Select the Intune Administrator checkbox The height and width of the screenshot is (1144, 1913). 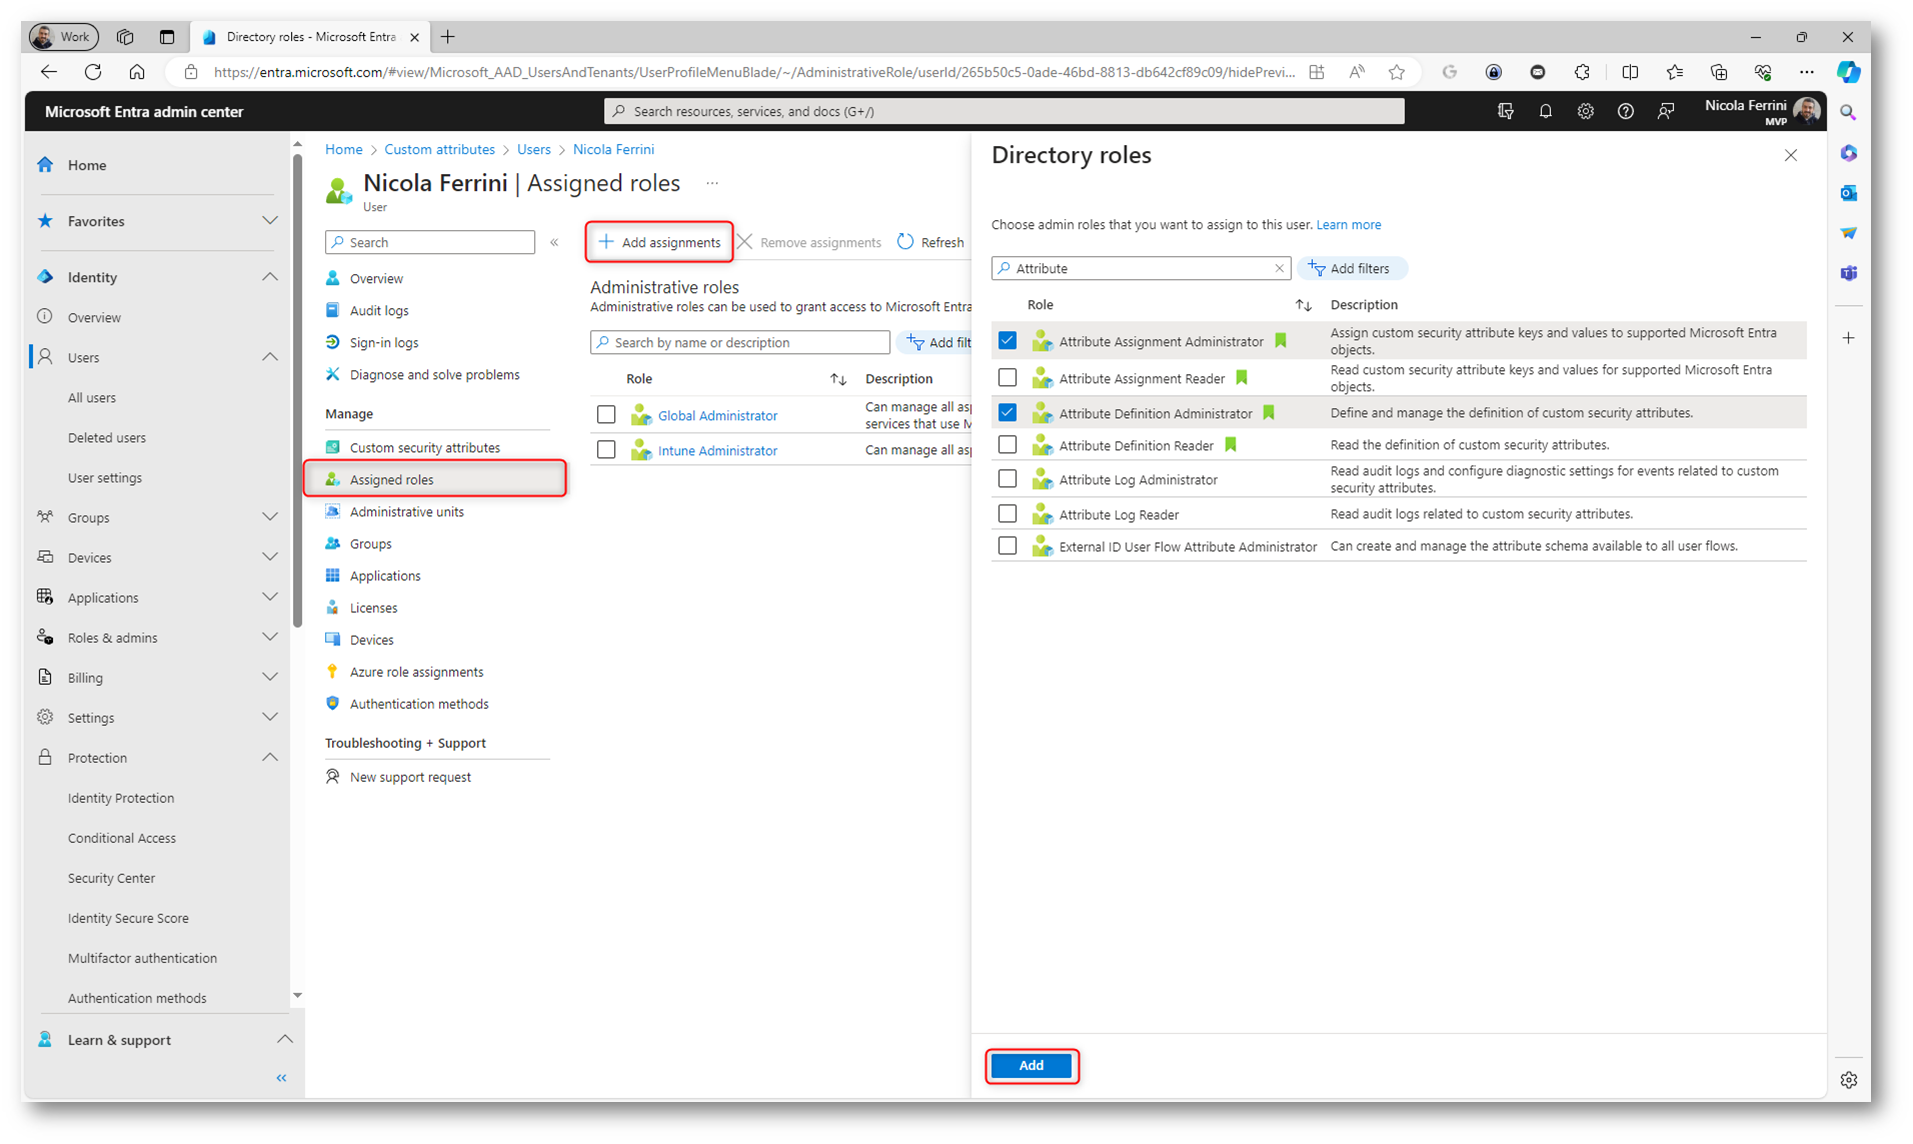(x=606, y=450)
